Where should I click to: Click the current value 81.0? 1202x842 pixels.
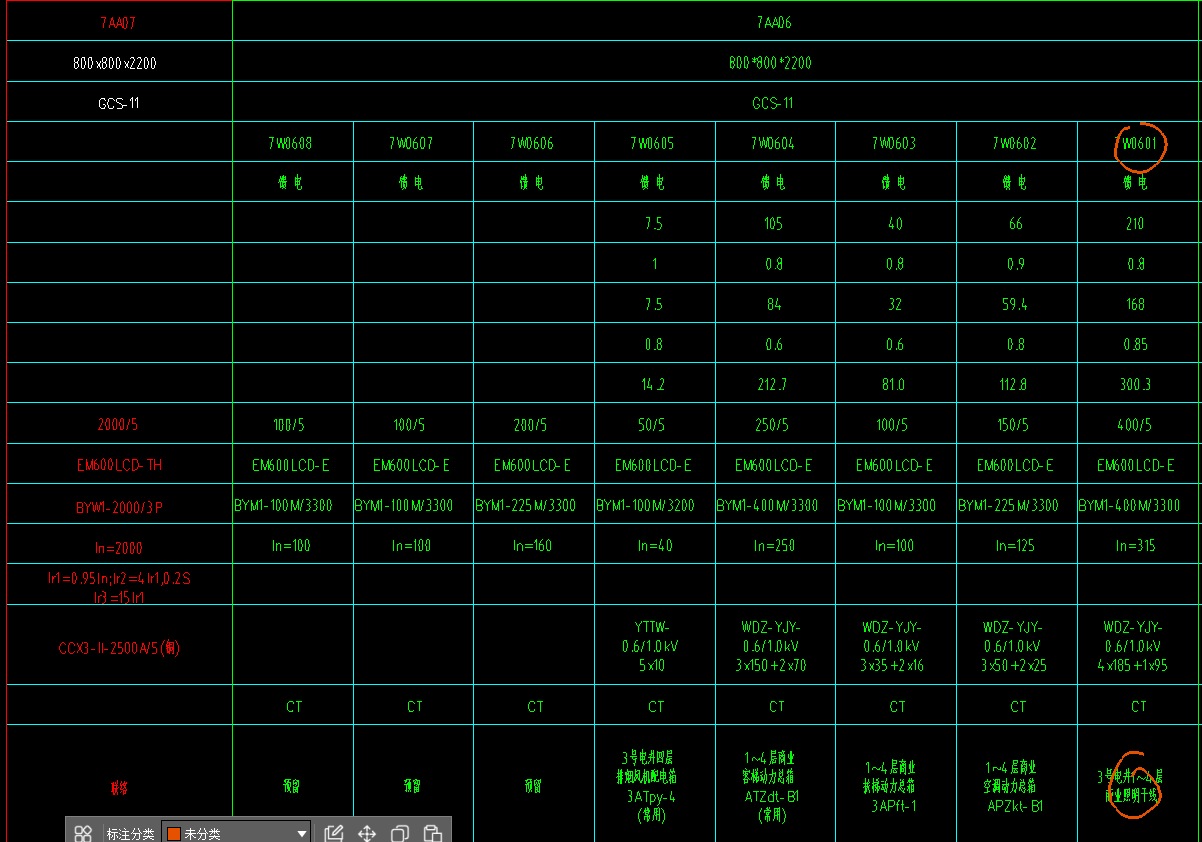pyautogui.click(x=894, y=385)
